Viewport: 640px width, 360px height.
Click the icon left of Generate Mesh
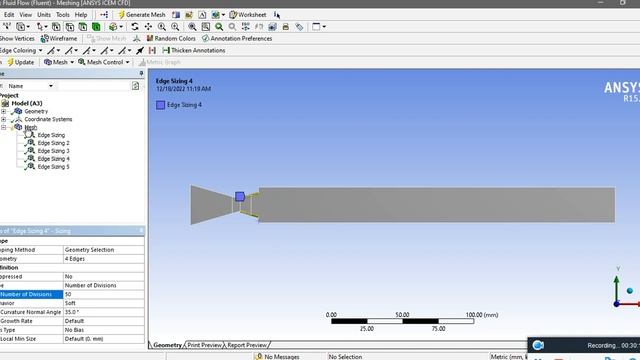[x=104, y=15]
